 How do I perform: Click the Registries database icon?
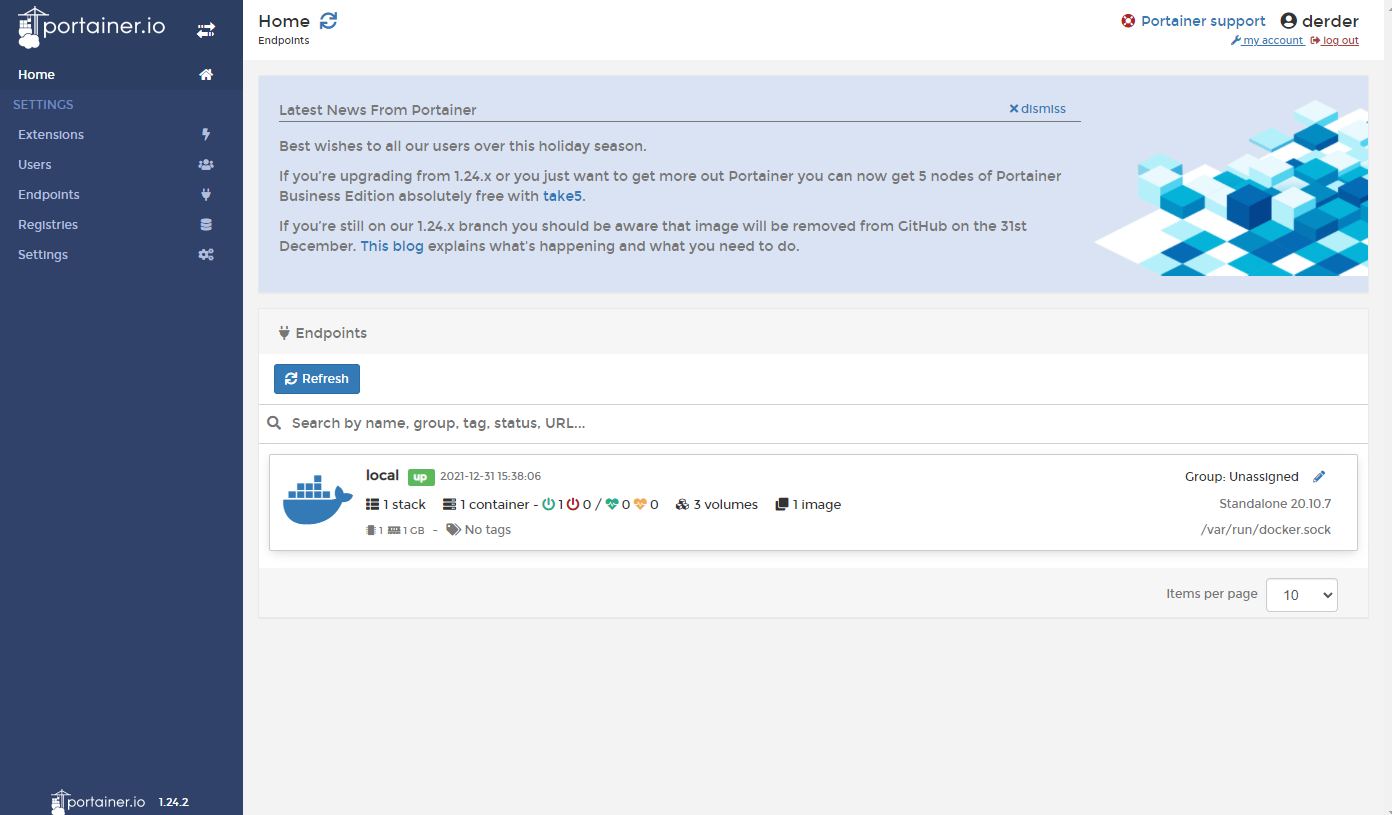[x=206, y=225]
